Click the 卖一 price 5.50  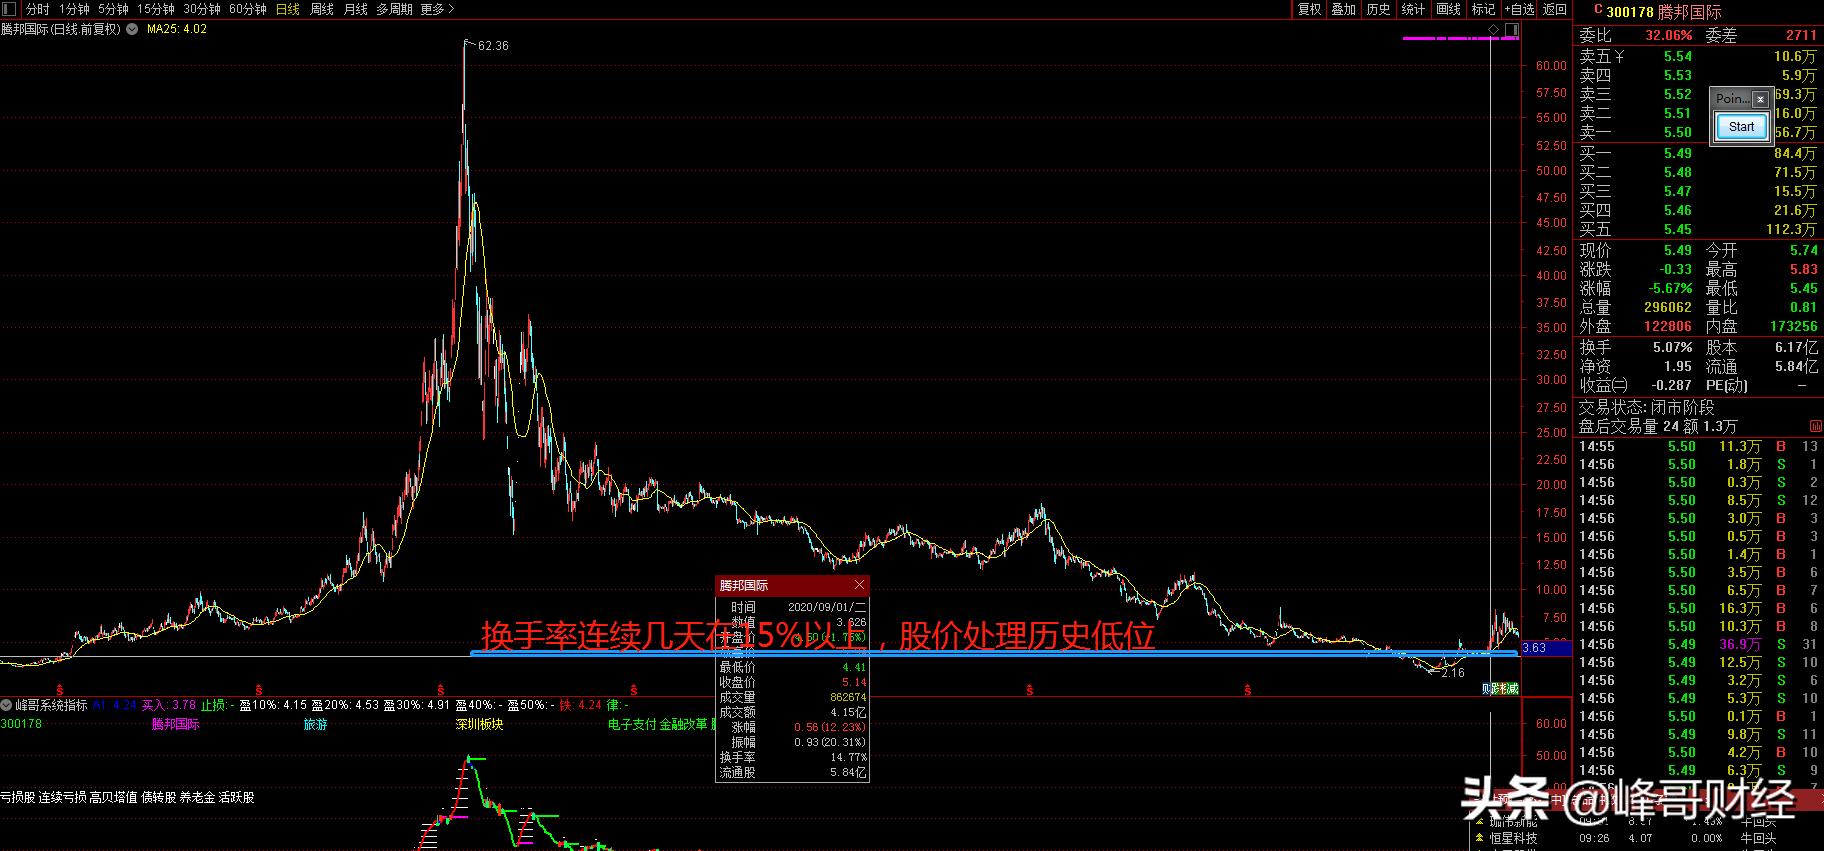(1677, 132)
